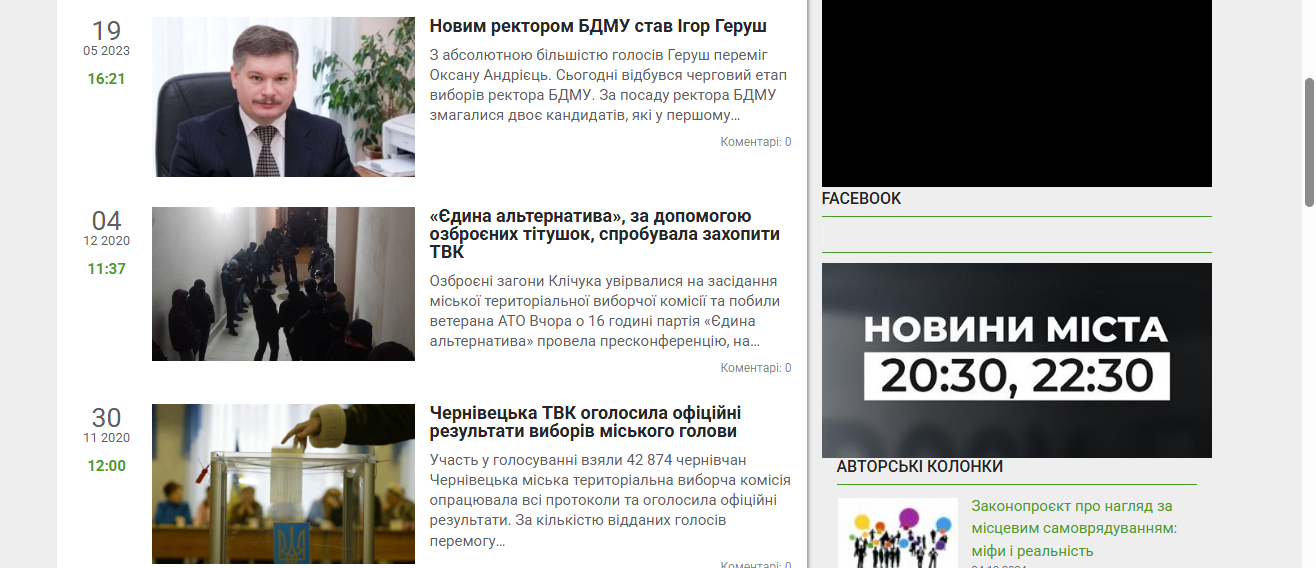1316x568 pixels.
Task: Click the green time '11:37'
Action: click(x=107, y=268)
